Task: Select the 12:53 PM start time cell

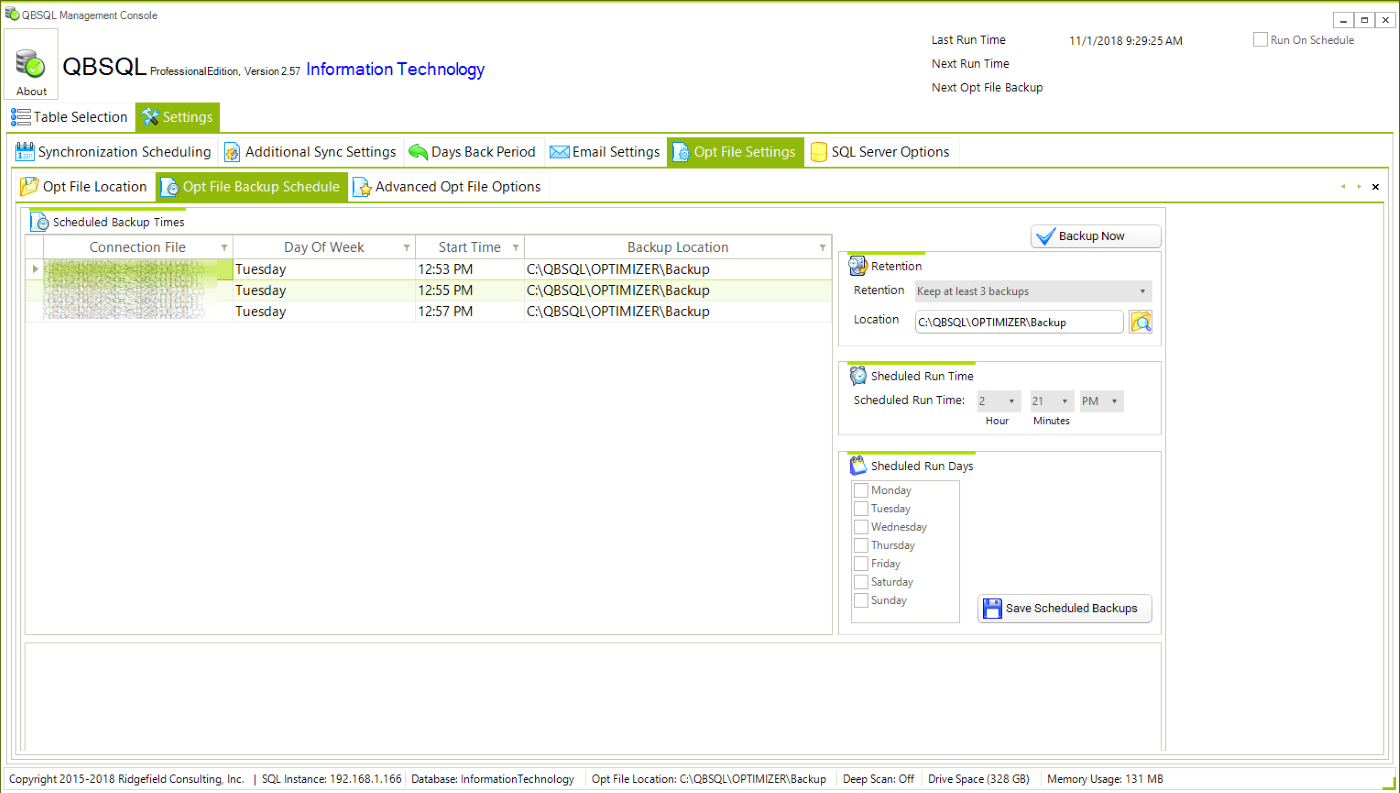Action: click(x=469, y=269)
